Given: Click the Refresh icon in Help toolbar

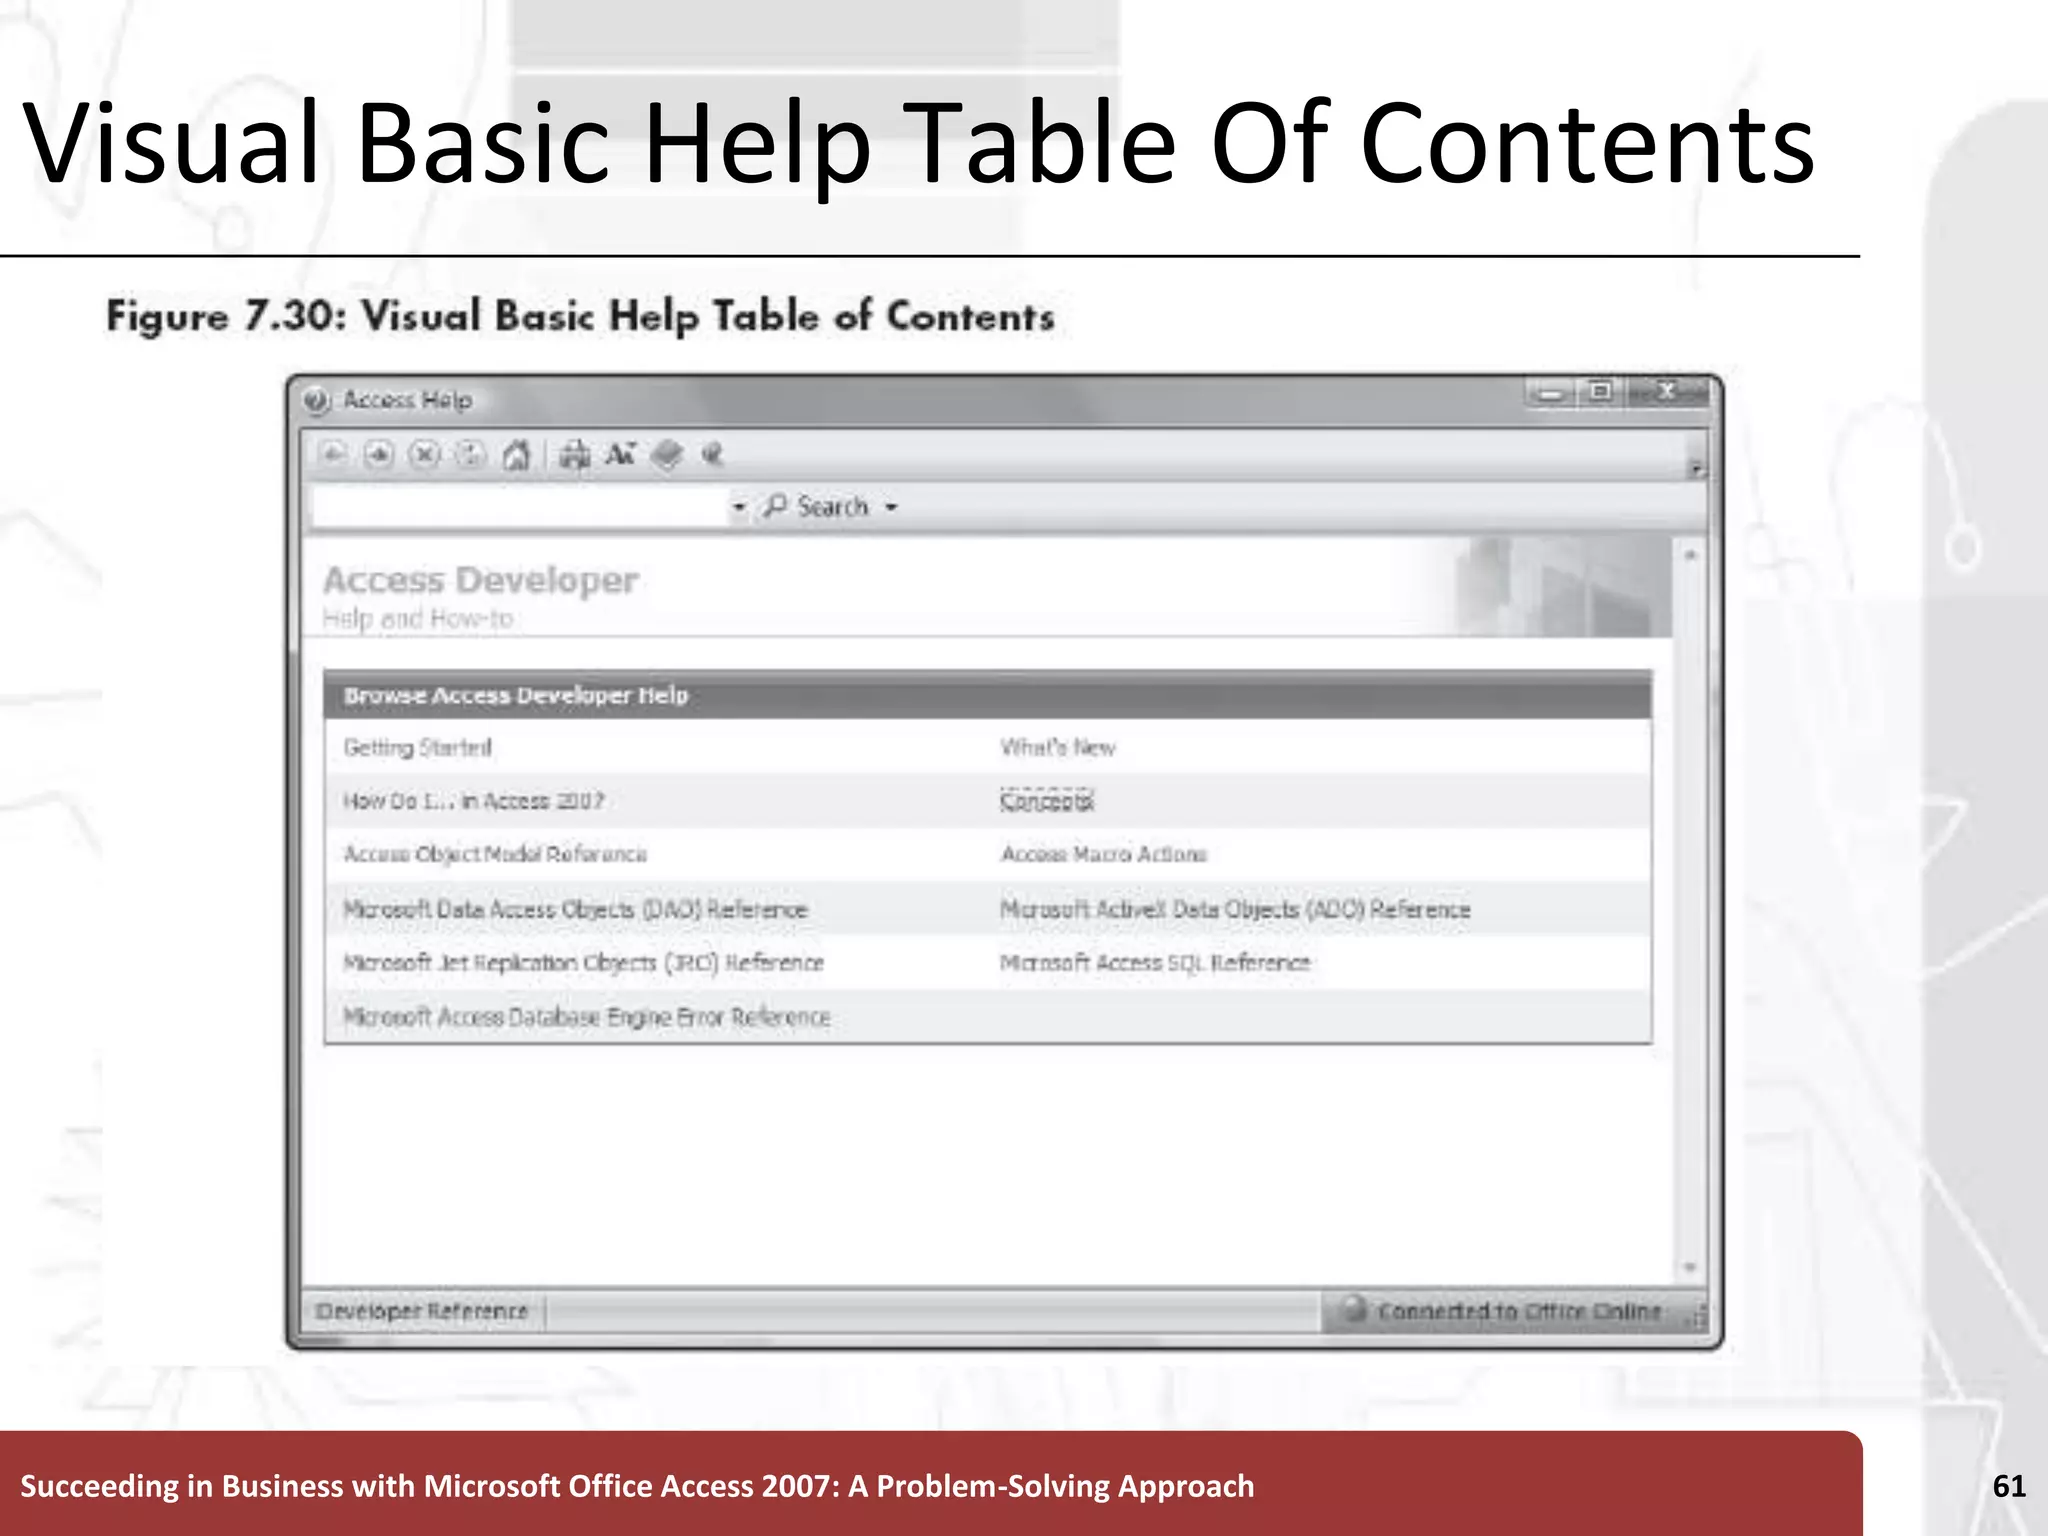Looking at the screenshot, I should tap(470, 455).
